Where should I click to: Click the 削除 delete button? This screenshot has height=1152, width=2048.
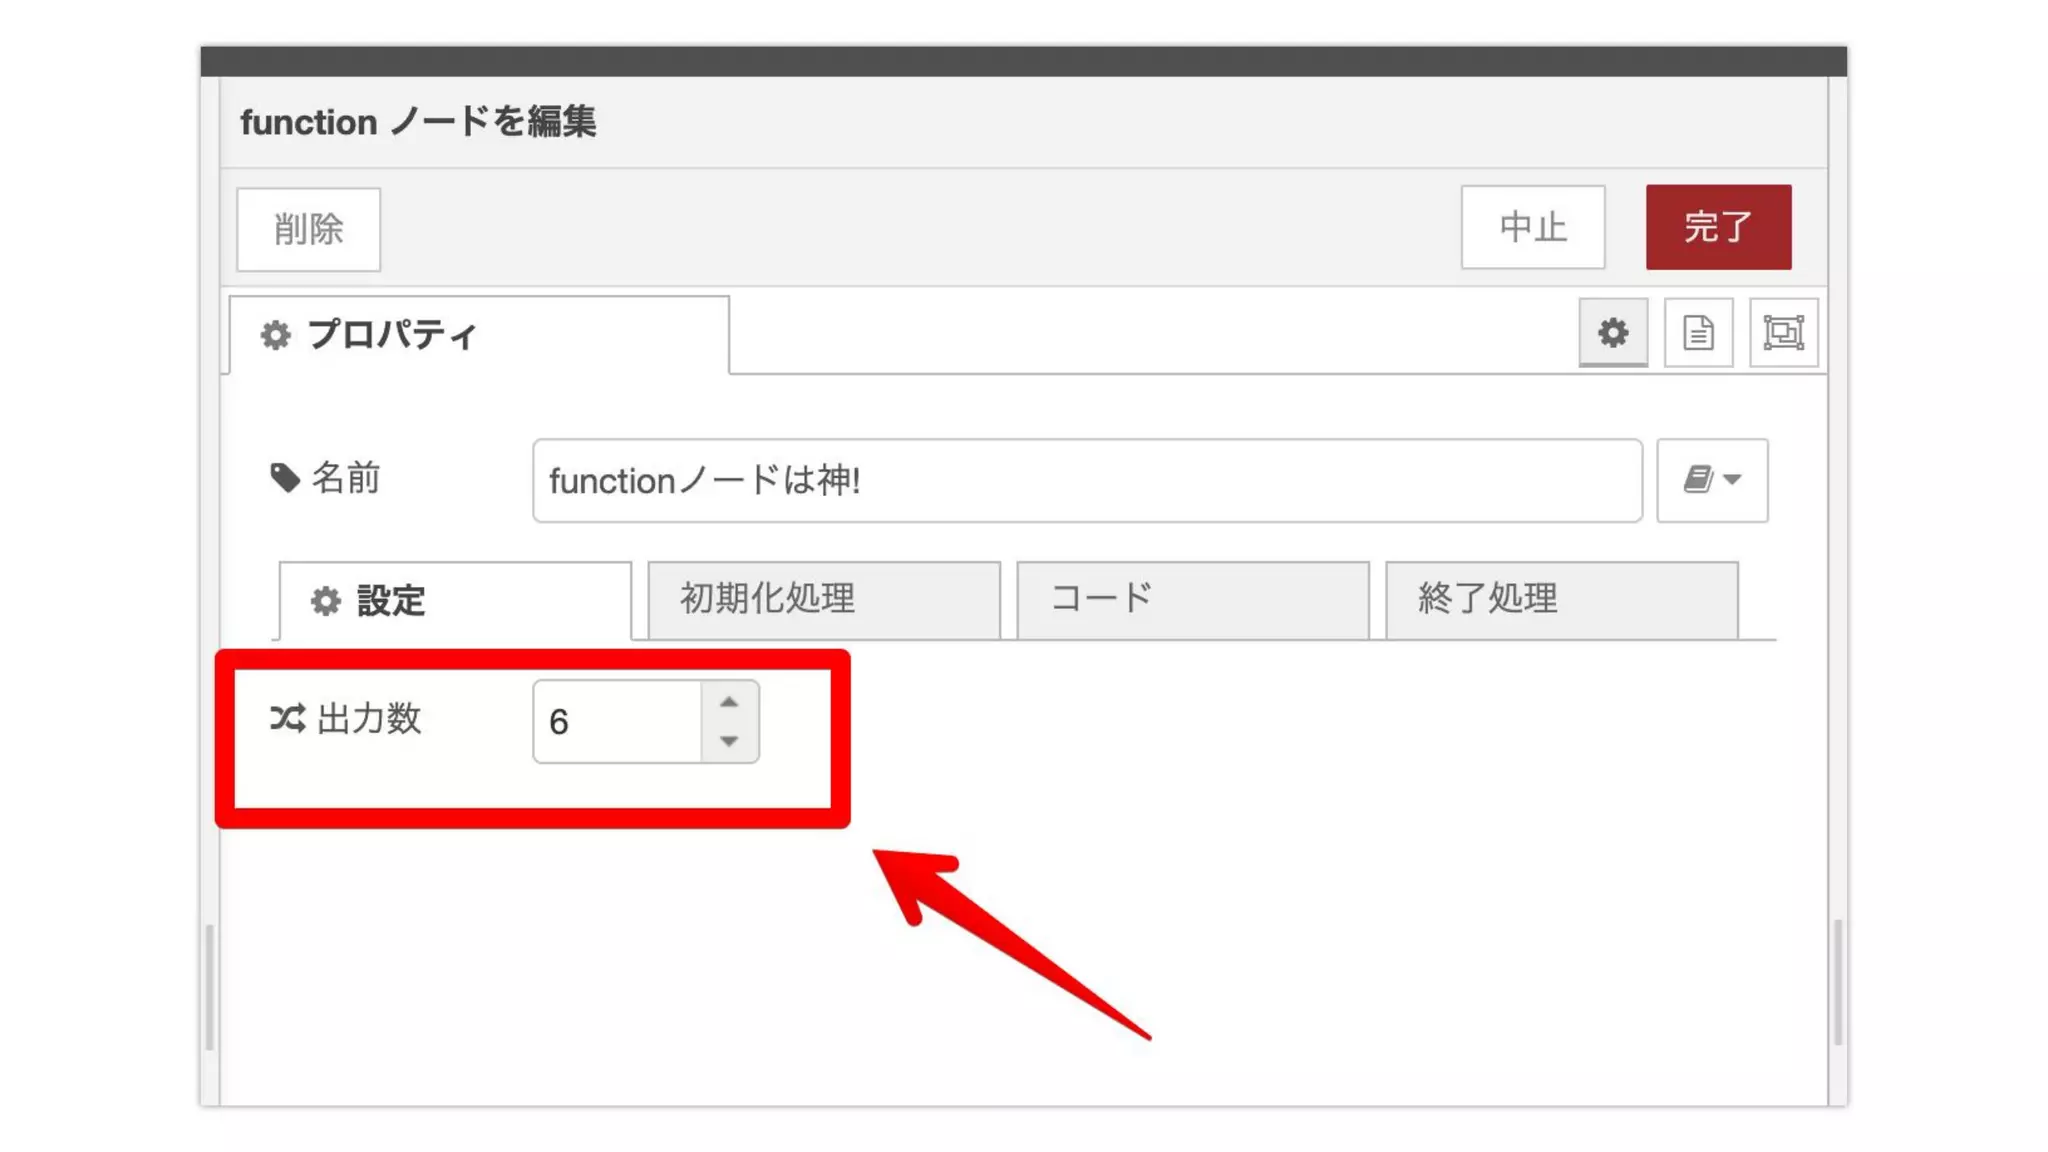pyautogui.click(x=308, y=229)
